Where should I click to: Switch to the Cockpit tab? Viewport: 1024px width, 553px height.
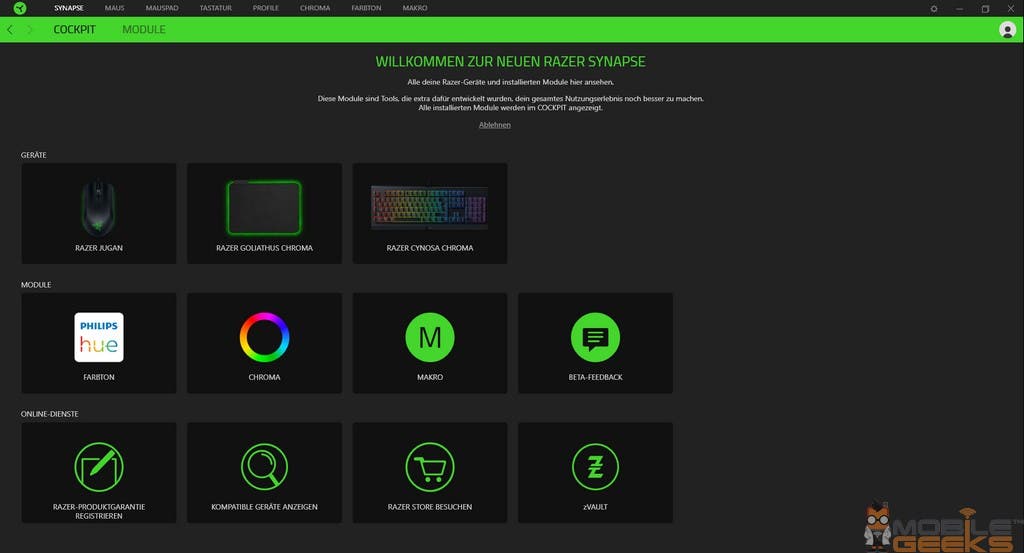coord(74,29)
